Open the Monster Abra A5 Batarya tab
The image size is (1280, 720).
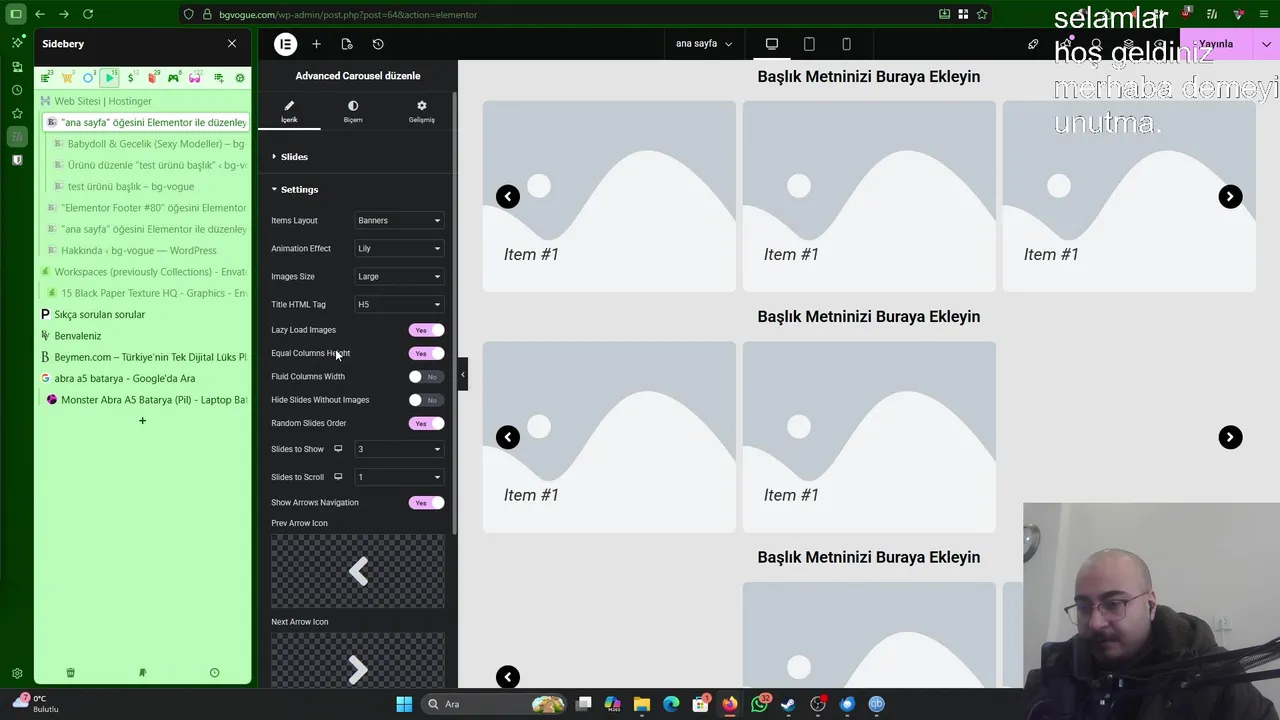coord(147,400)
